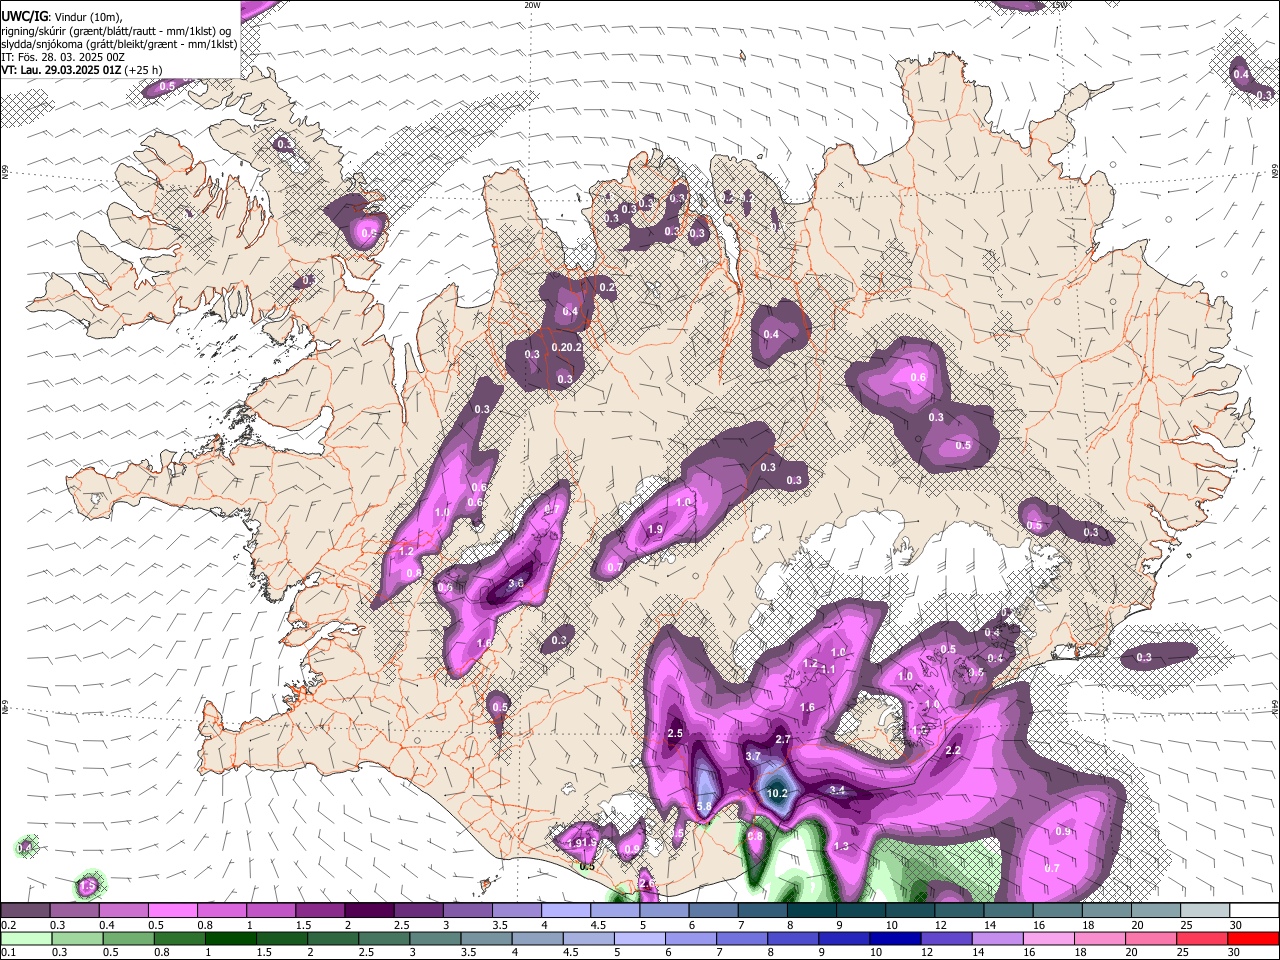This screenshot has height=960, width=1280.
Task: Select the '5.8' value on the blue patch
Action: coord(704,806)
